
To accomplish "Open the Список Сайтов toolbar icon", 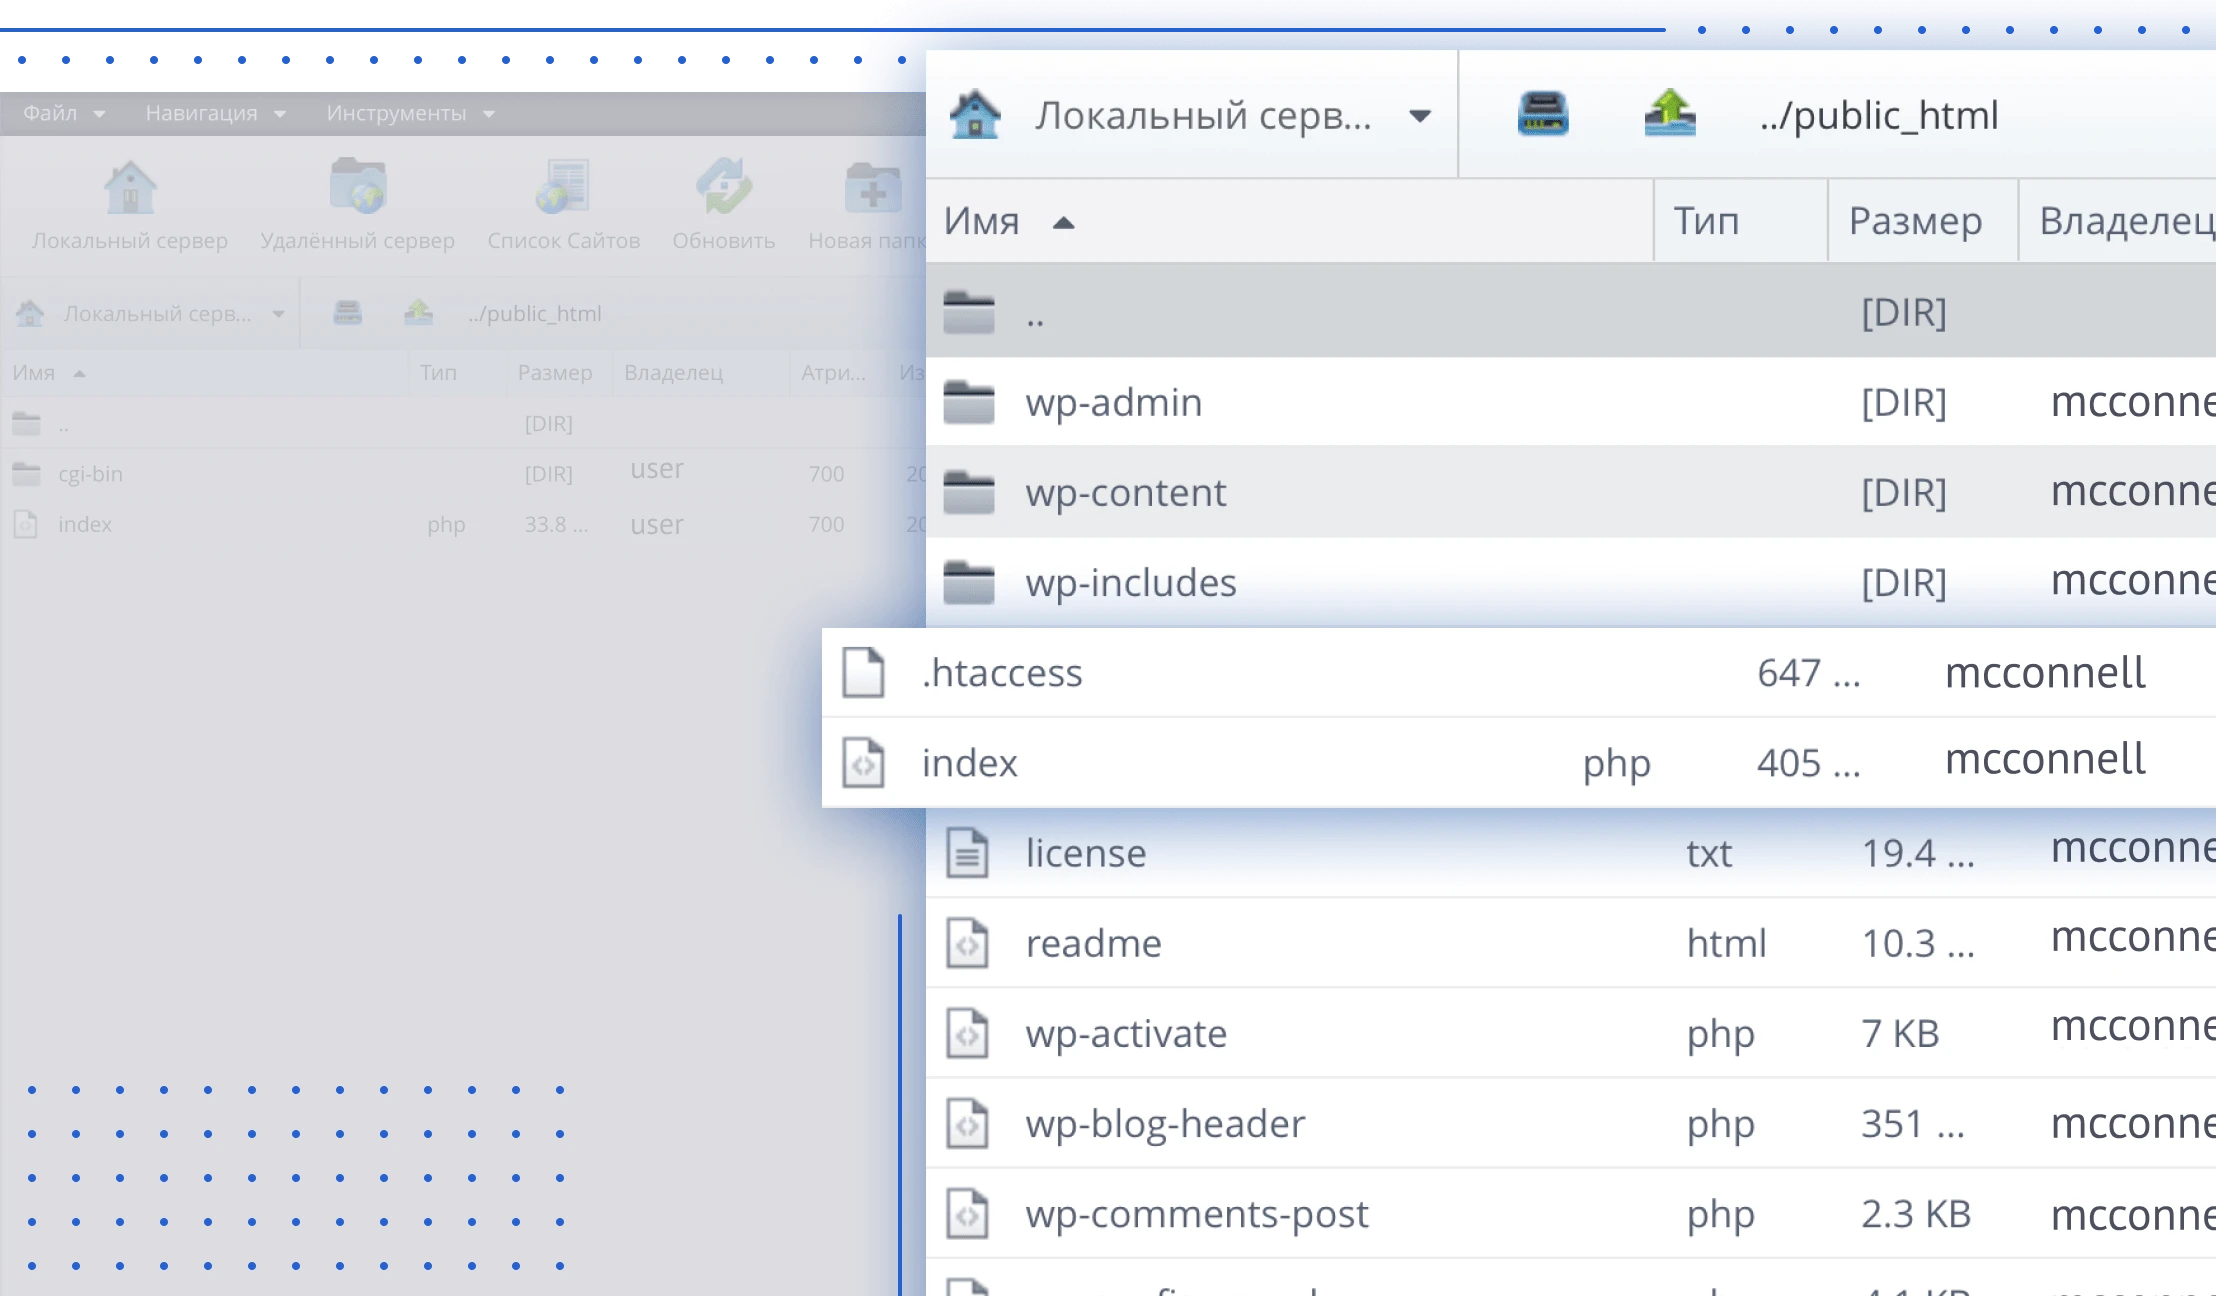I will [563, 188].
